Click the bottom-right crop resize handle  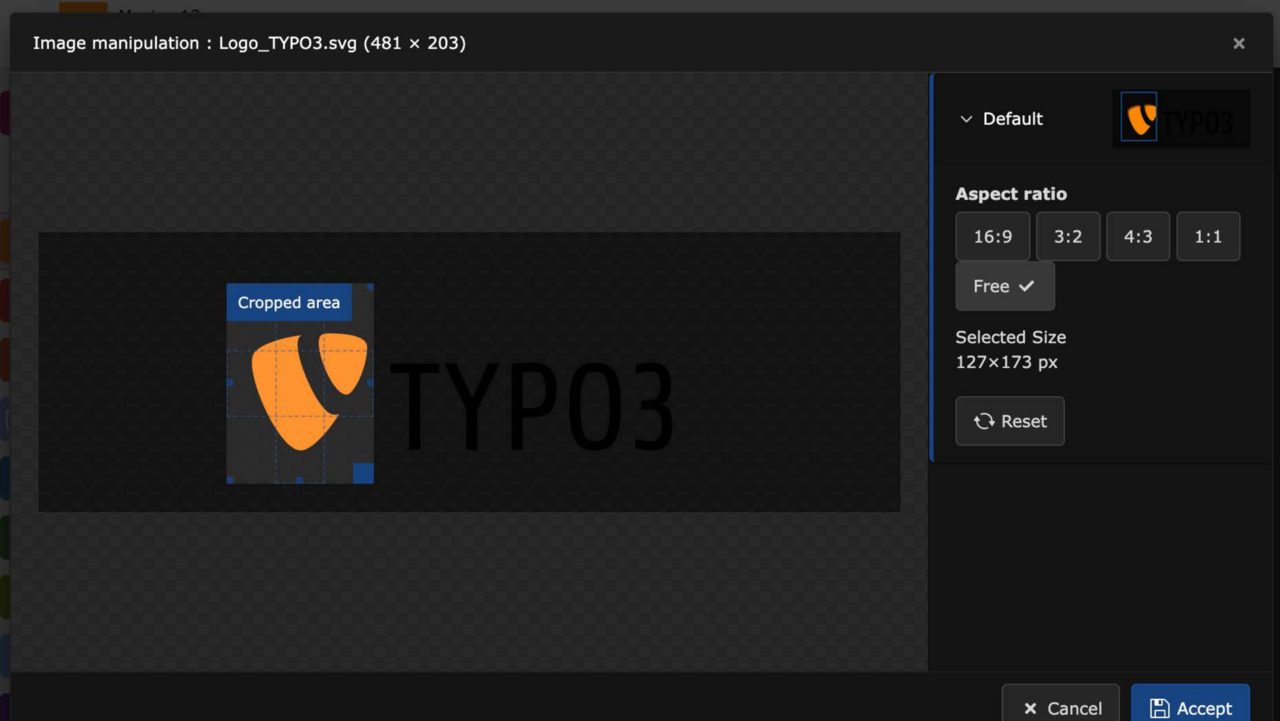(363, 473)
